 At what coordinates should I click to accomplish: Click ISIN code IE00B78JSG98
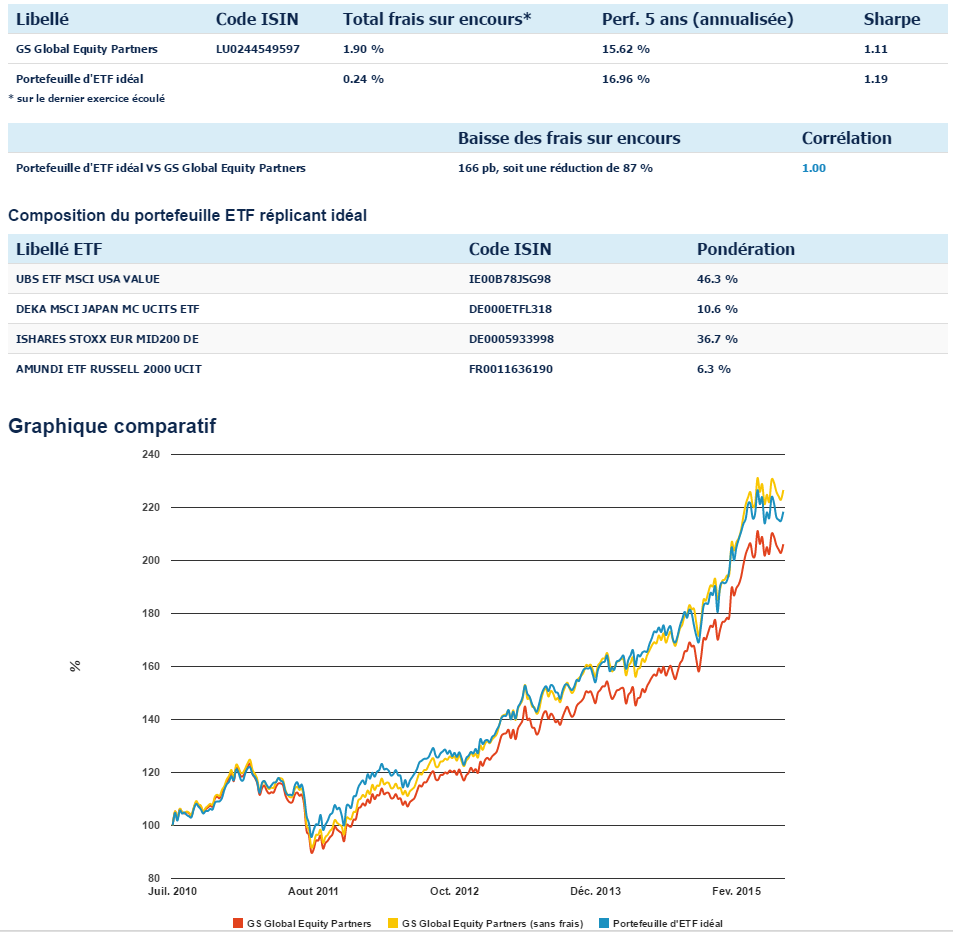[x=510, y=279]
